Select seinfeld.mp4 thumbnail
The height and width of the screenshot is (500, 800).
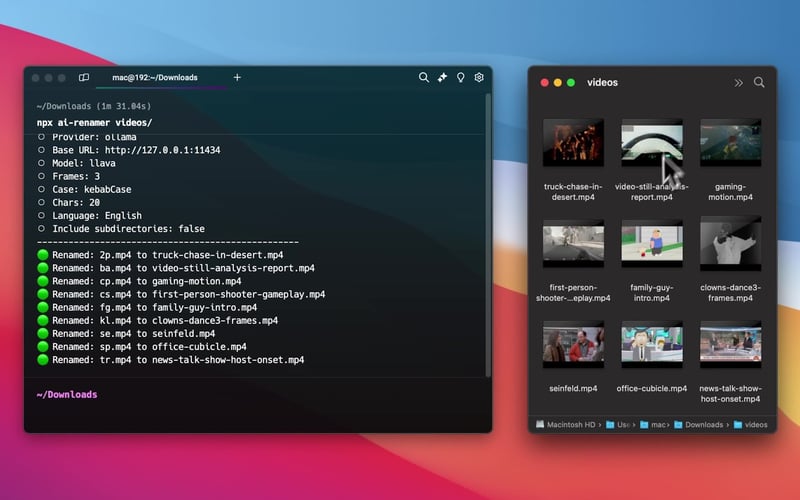[x=573, y=344]
